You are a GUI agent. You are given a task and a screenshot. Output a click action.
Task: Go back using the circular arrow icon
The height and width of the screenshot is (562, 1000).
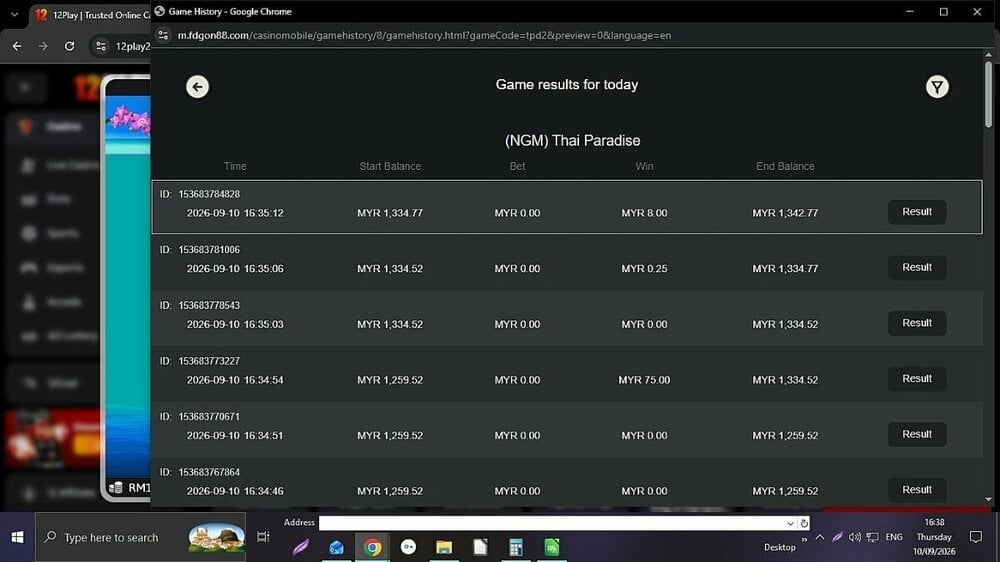click(197, 87)
